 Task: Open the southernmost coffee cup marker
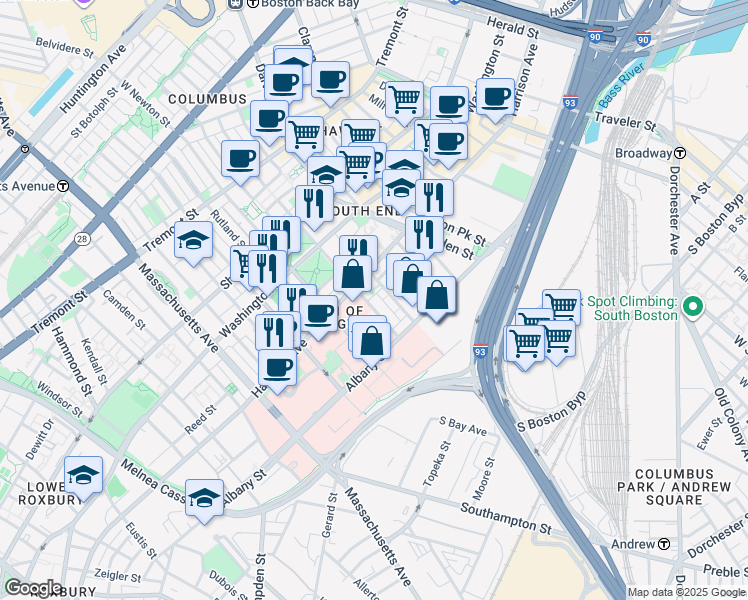(x=277, y=366)
